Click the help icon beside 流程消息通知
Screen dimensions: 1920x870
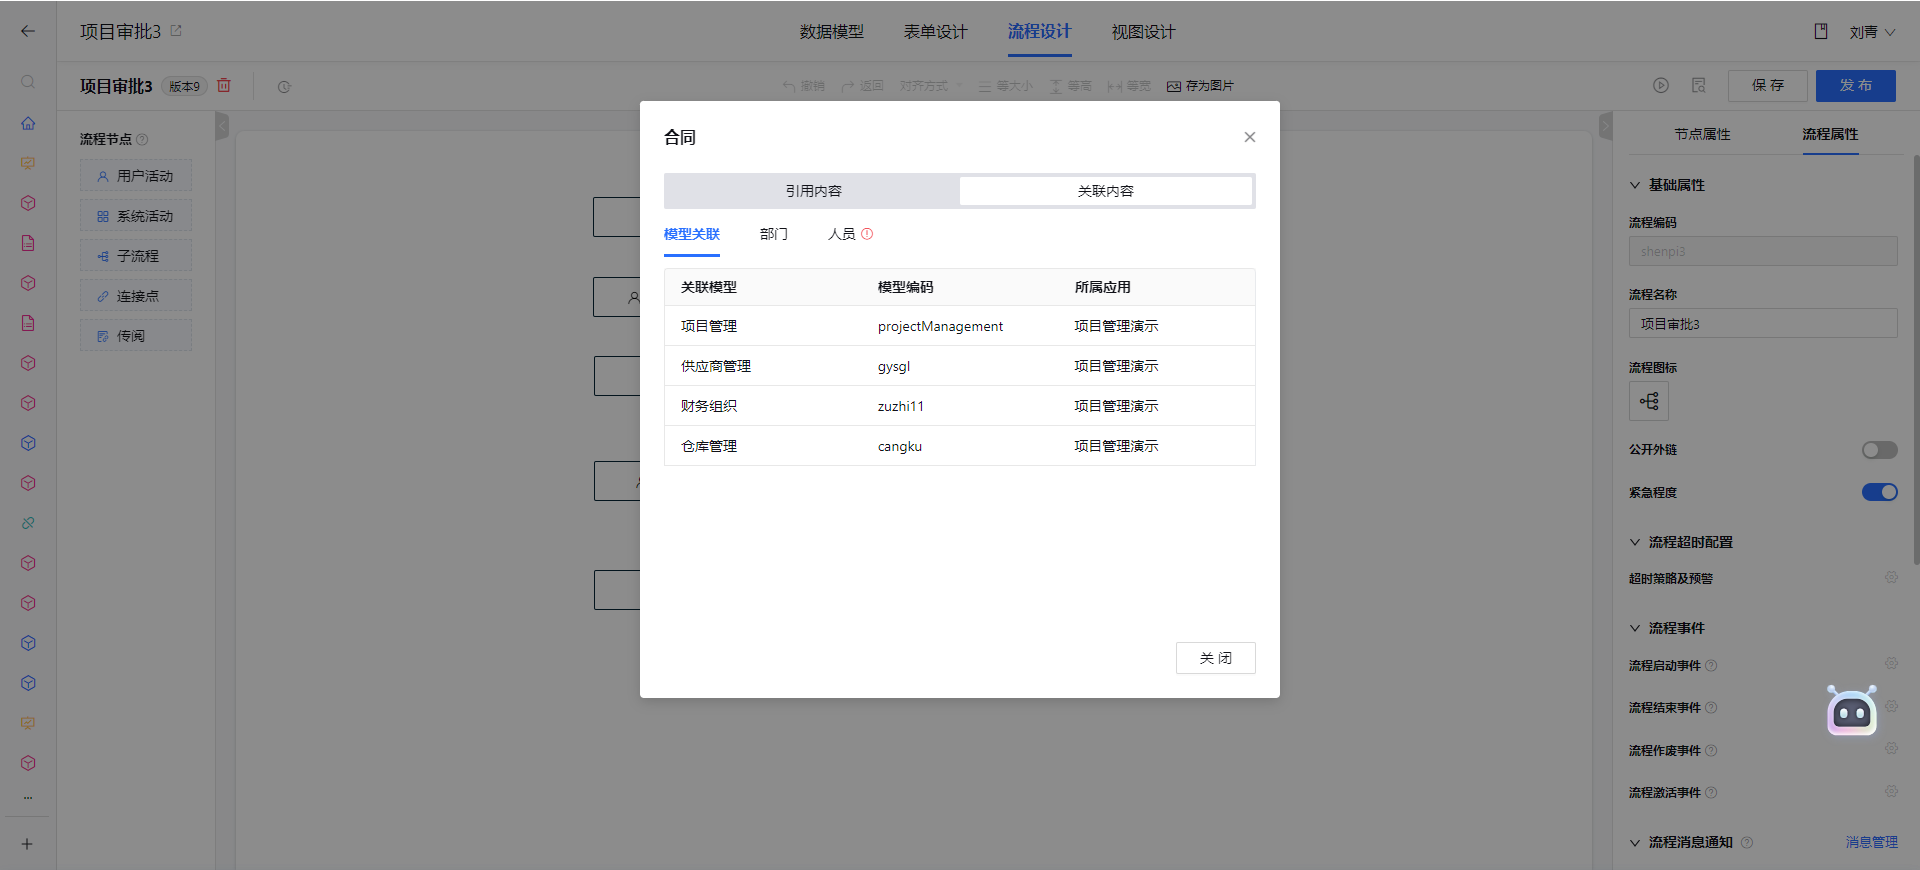click(1747, 843)
